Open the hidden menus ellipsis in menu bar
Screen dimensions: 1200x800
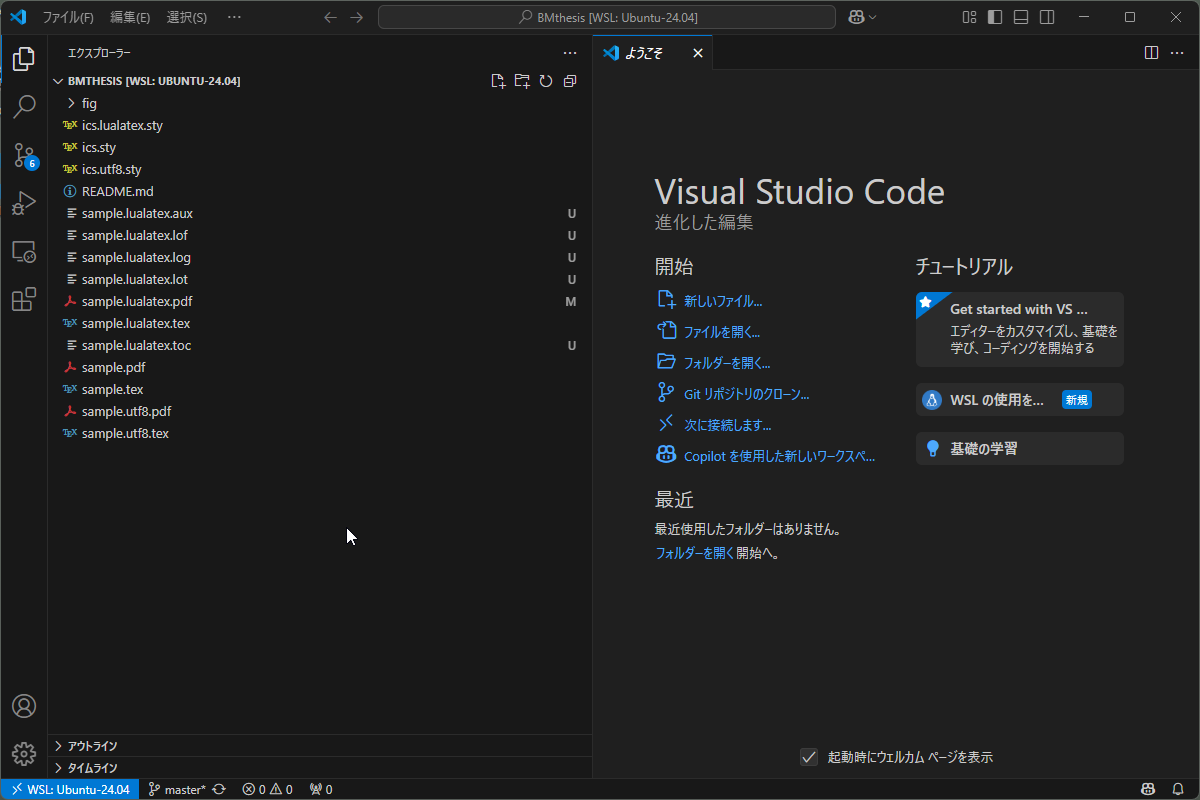pos(234,17)
